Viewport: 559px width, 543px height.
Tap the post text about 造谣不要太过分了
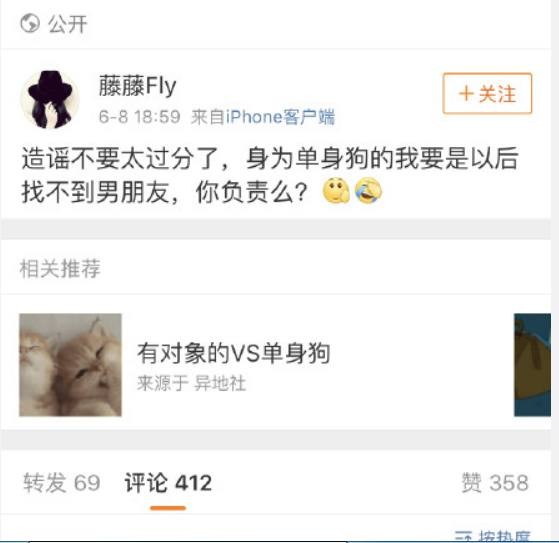click(x=270, y=175)
